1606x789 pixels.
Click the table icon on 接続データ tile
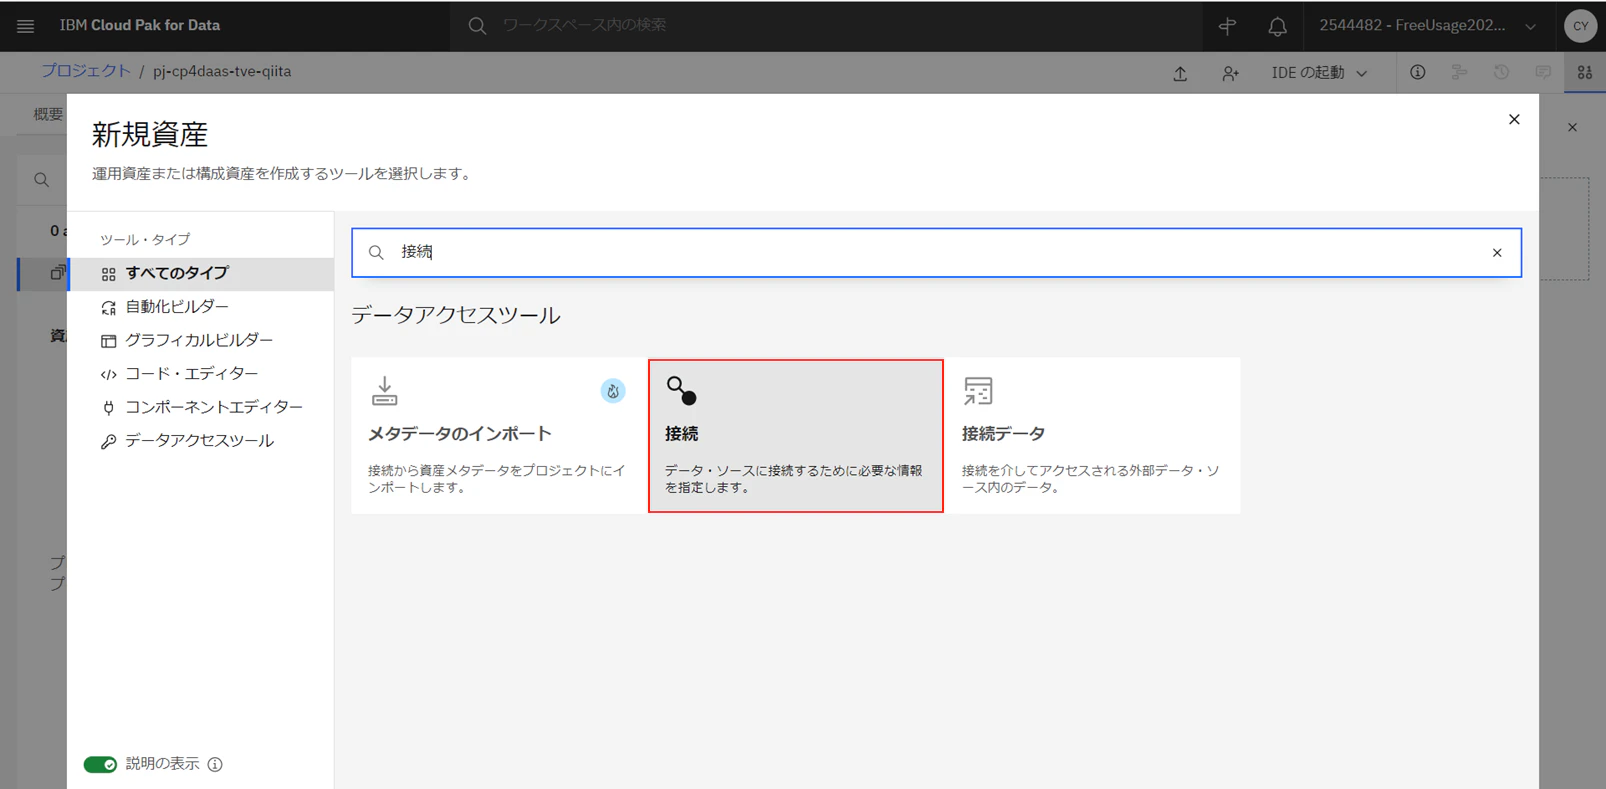coord(978,390)
